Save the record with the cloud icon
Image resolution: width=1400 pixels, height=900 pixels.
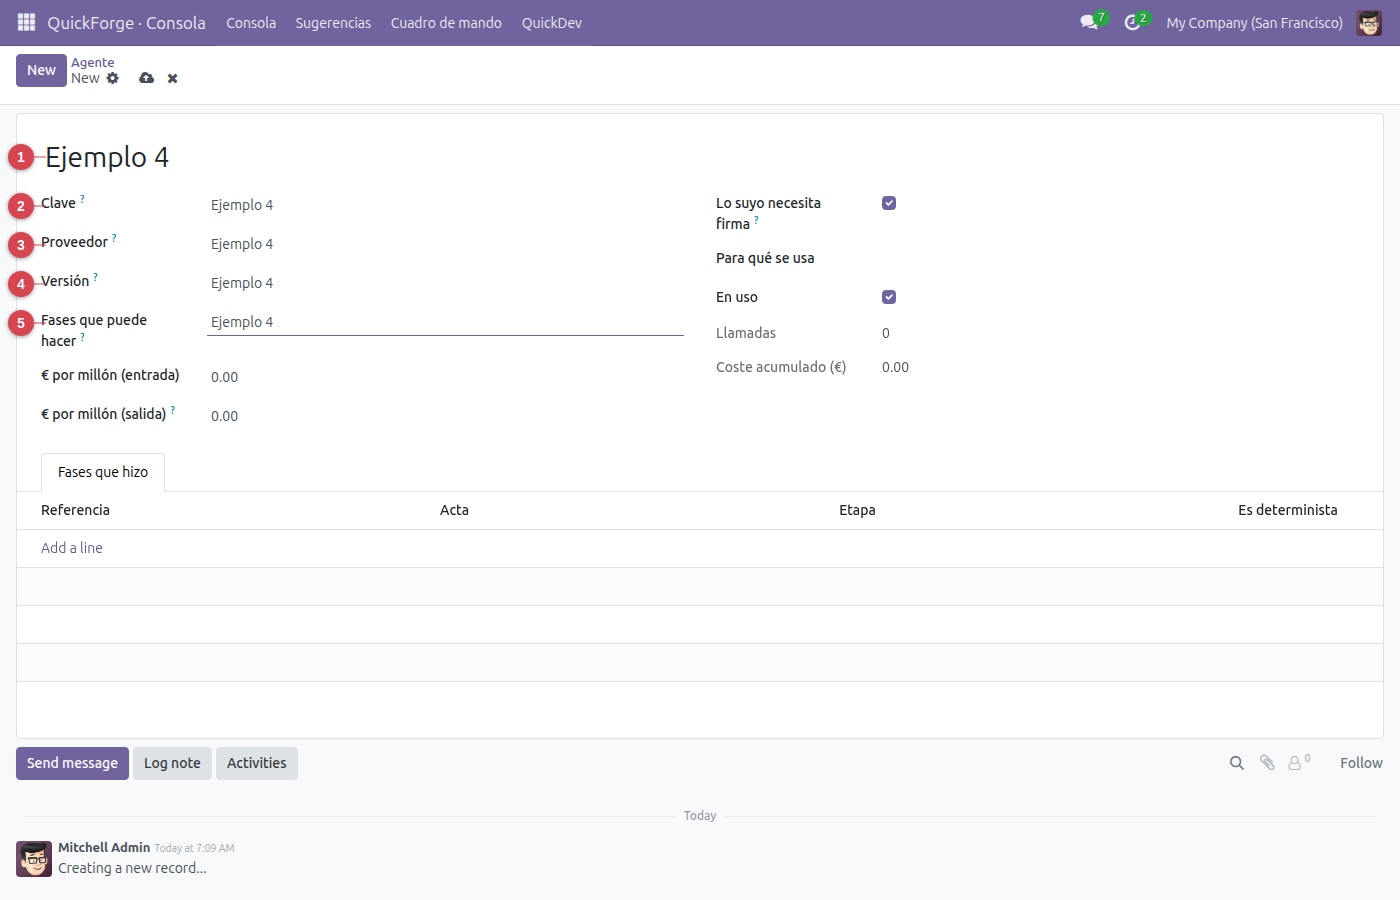pos(146,78)
